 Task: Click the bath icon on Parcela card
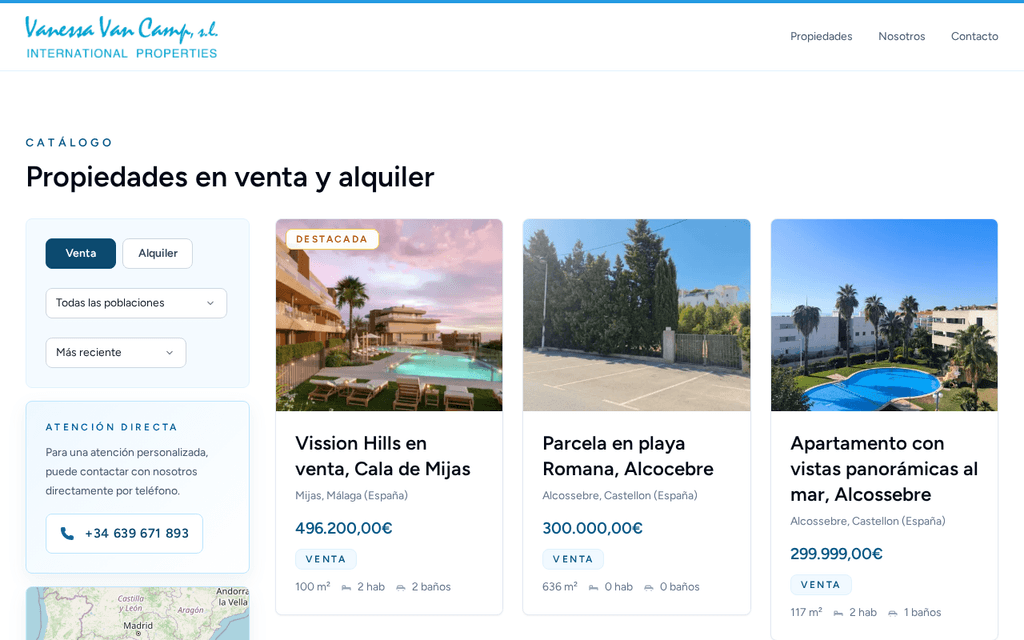click(x=648, y=588)
